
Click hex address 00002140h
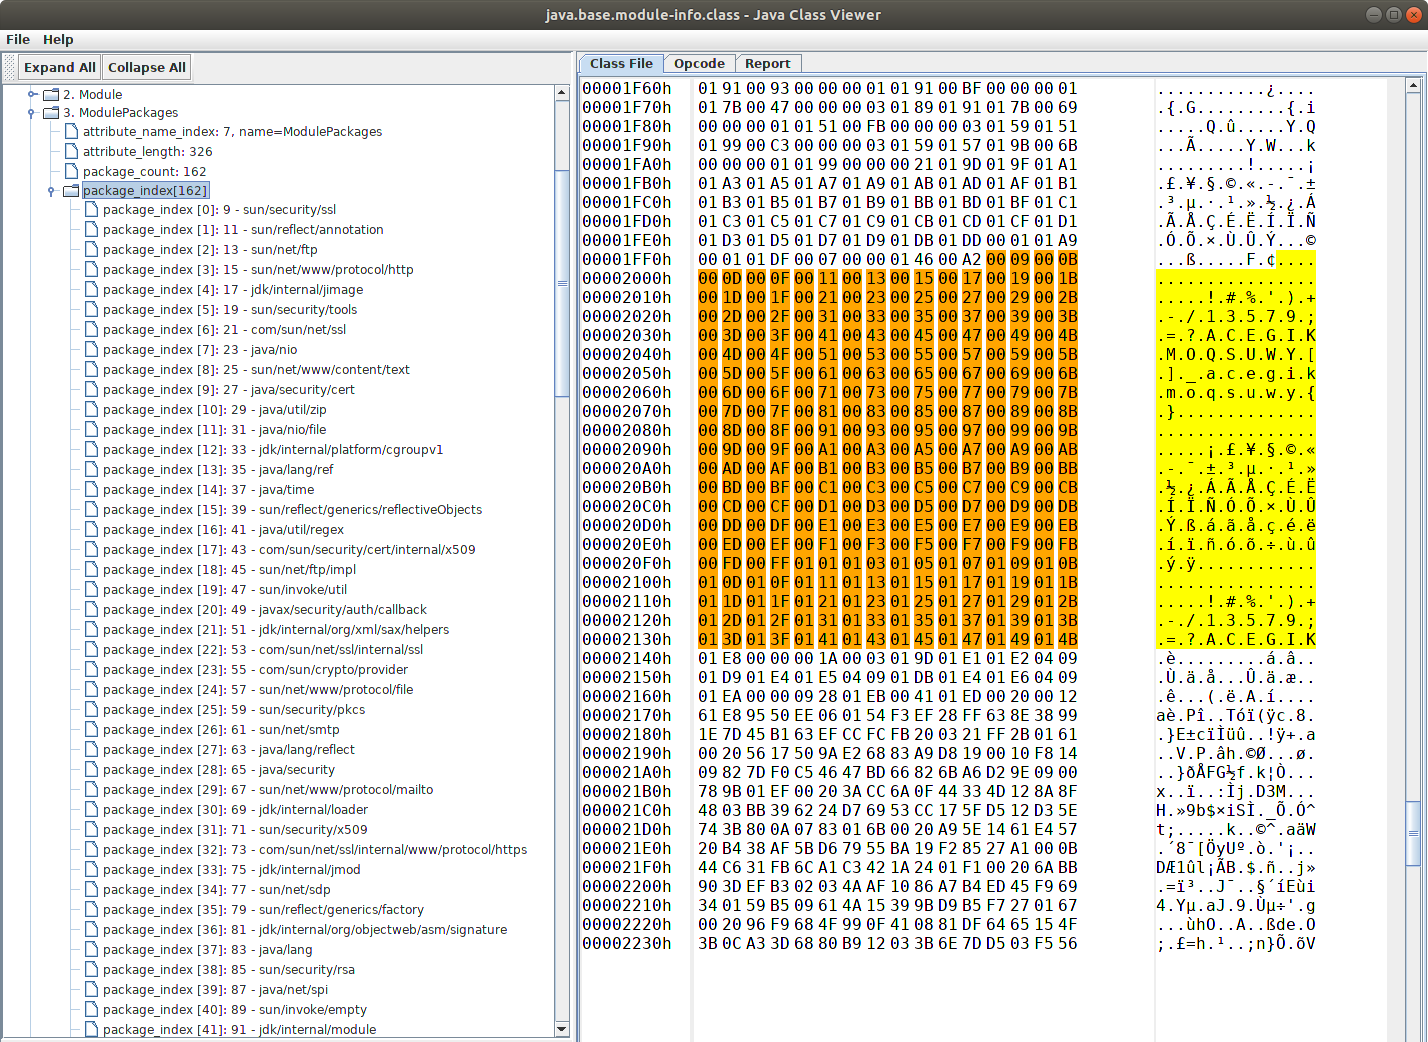(627, 658)
